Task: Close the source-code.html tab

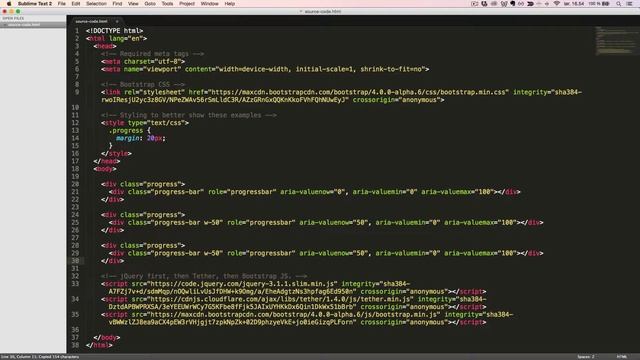Action: (117, 21)
